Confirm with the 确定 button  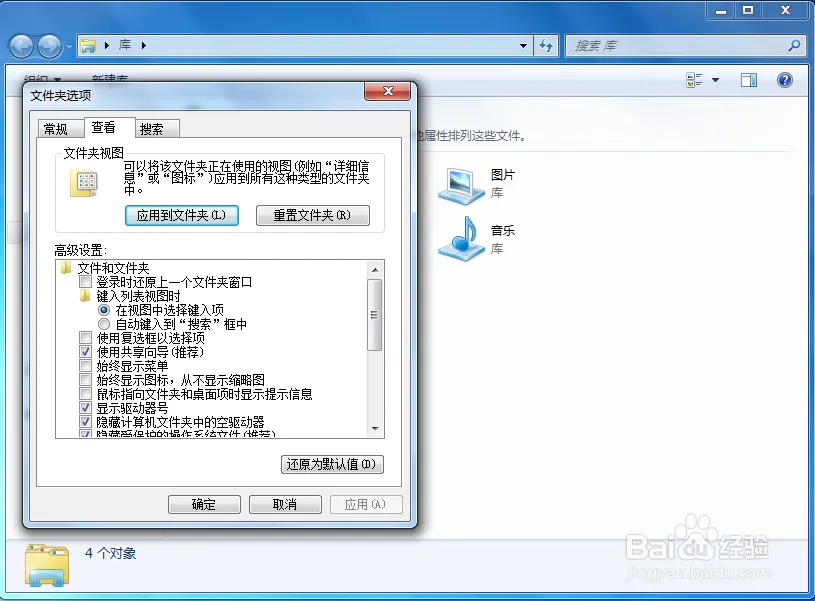click(x=204, y=504)
